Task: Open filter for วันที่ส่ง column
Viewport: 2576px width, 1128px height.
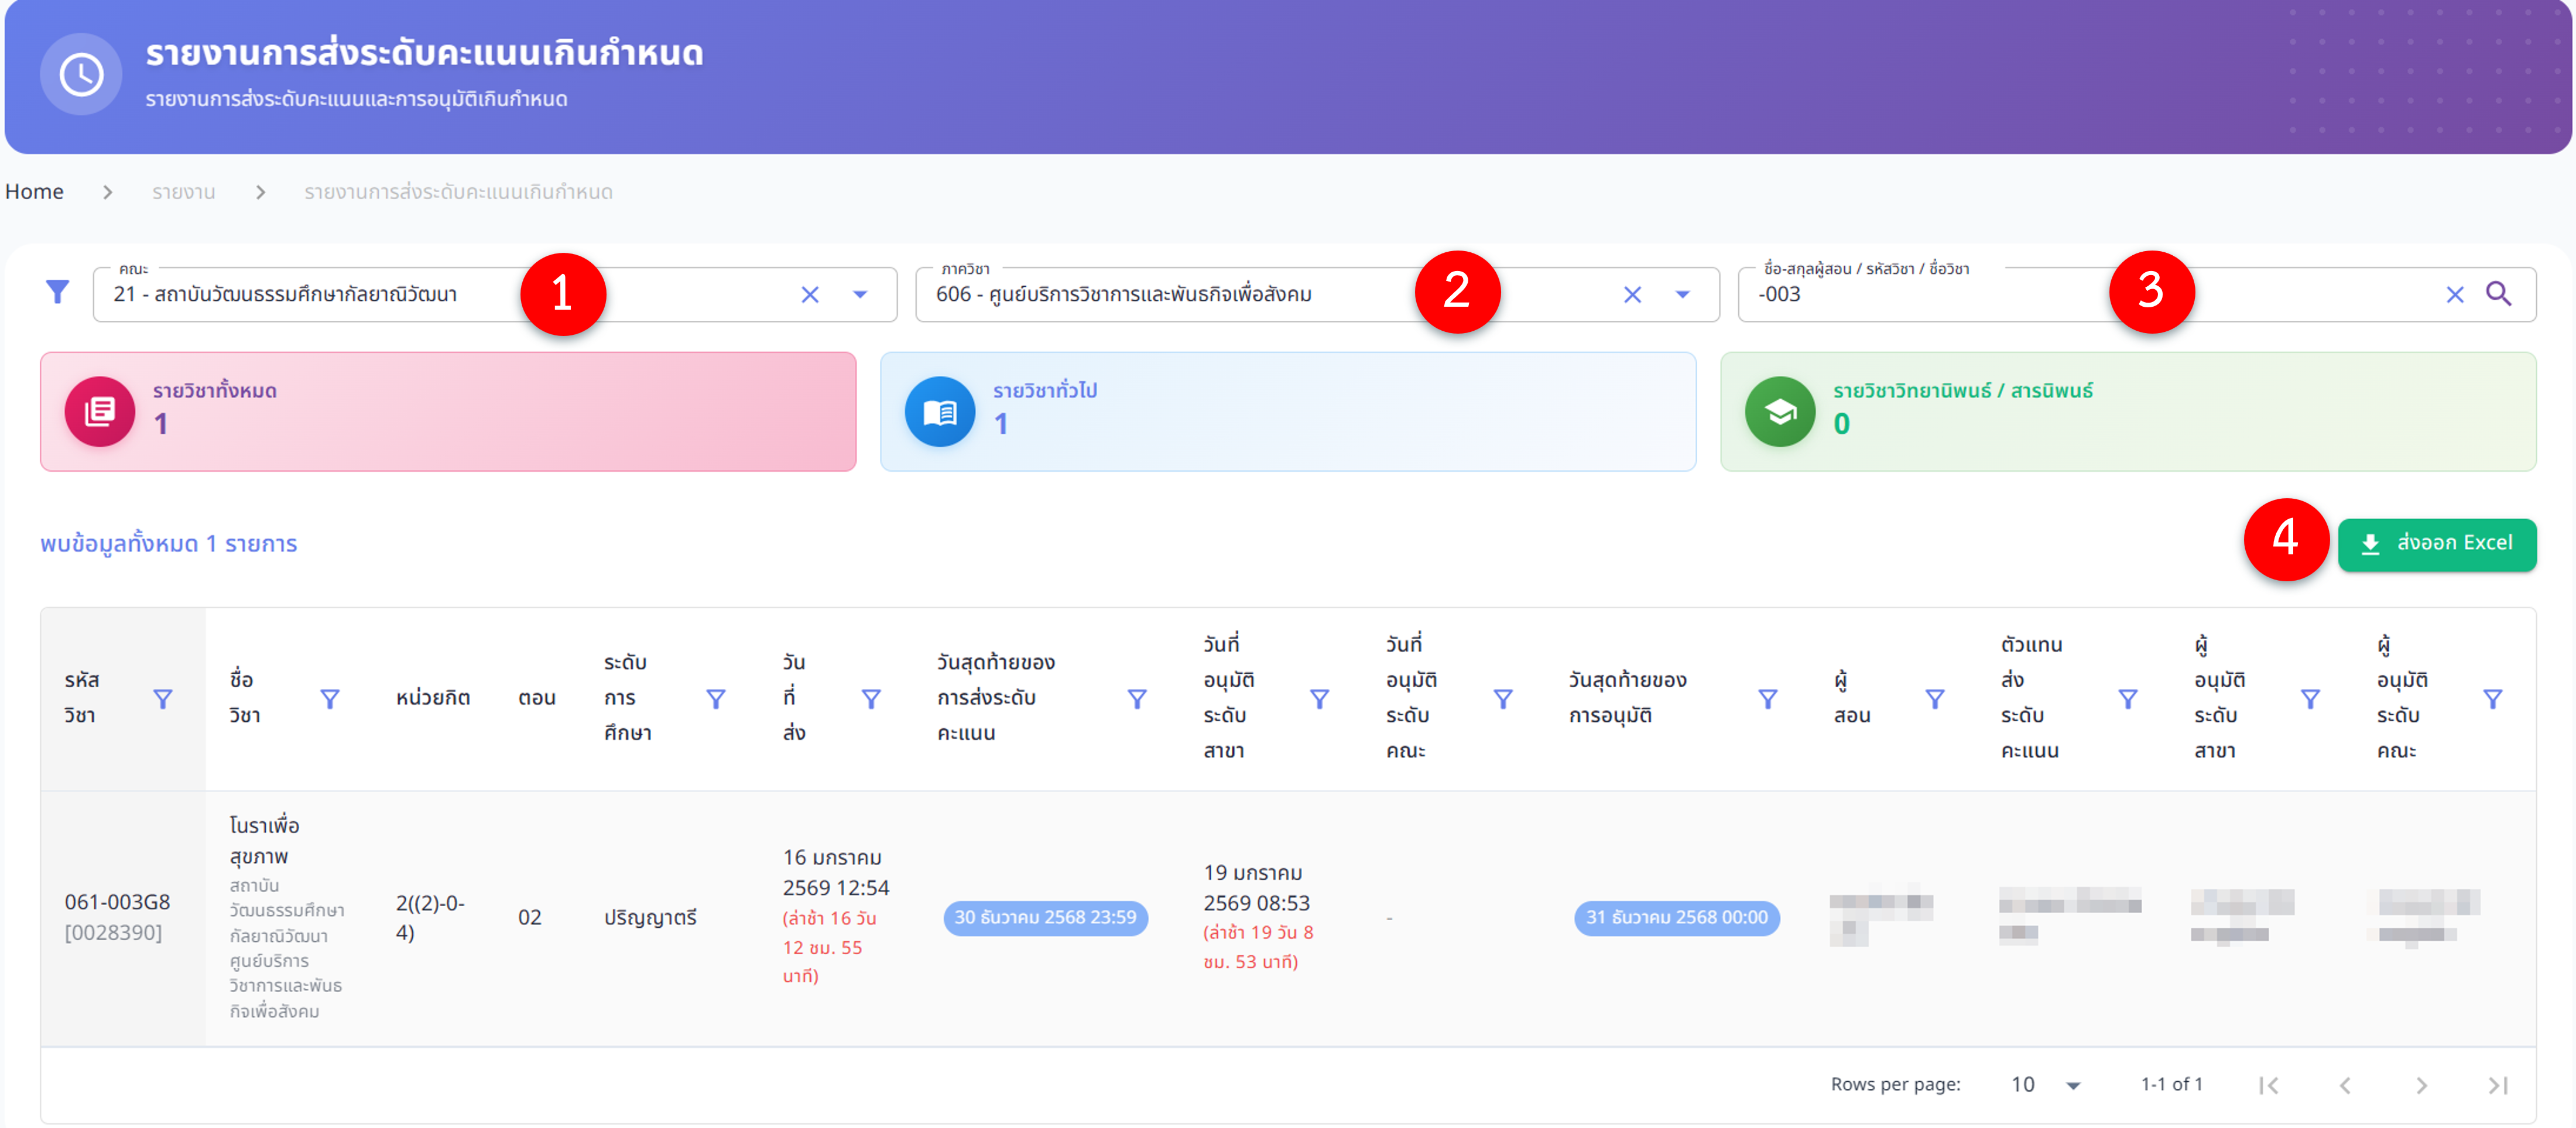Action: [870, 699]
